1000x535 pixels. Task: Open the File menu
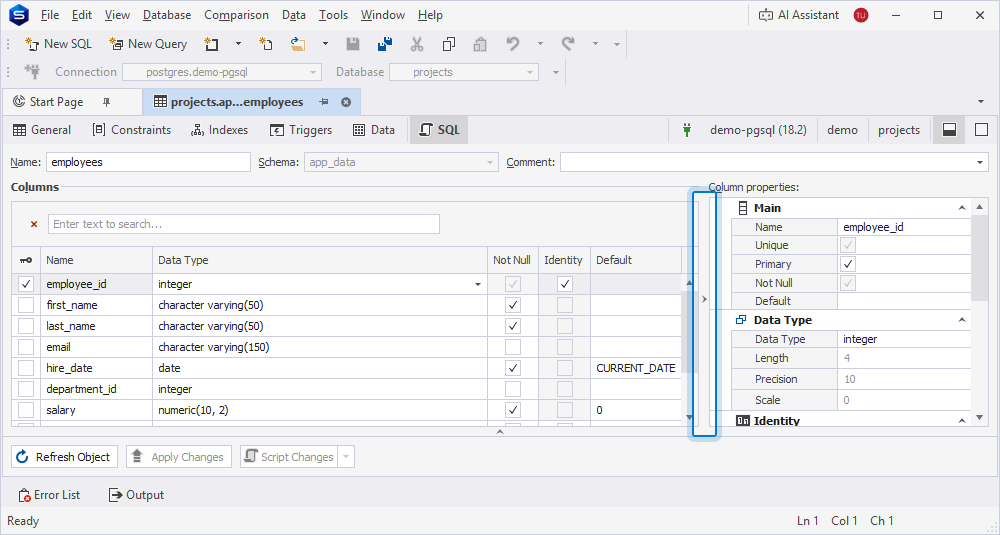click(49, 15)
